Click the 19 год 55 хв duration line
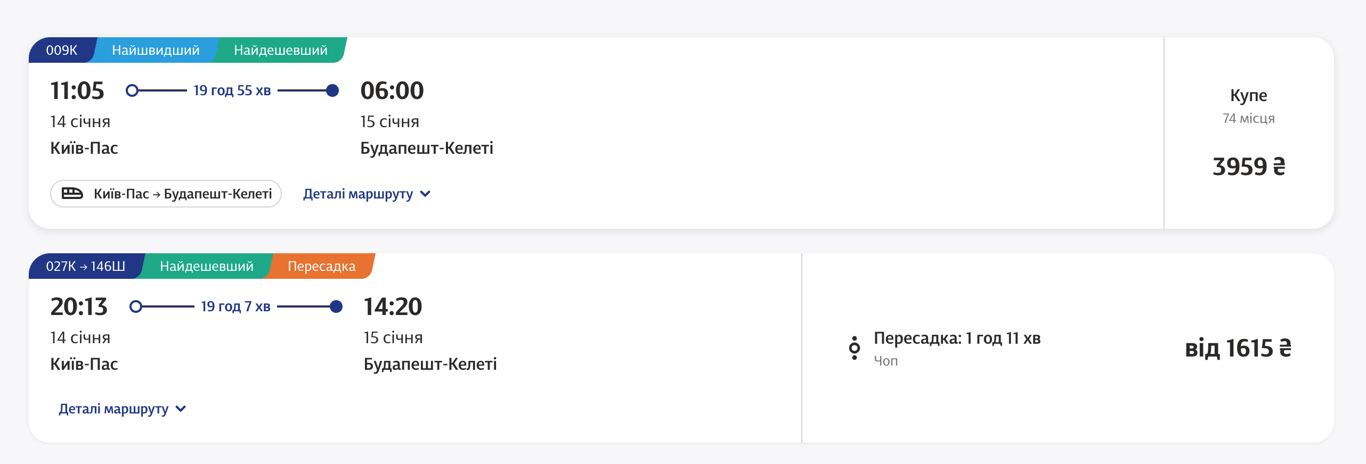The width and height of the screenshot is (1366, 464). 232,91
